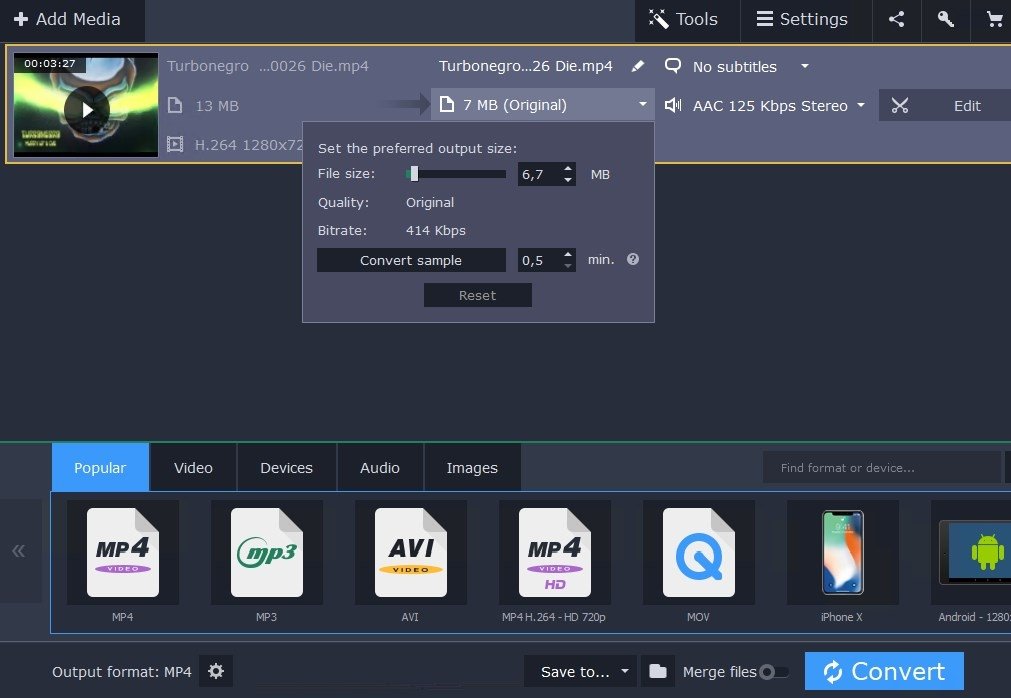
Task: Select the MP4 H.264 HD 720p format
Action: click(x=555, y=552)
